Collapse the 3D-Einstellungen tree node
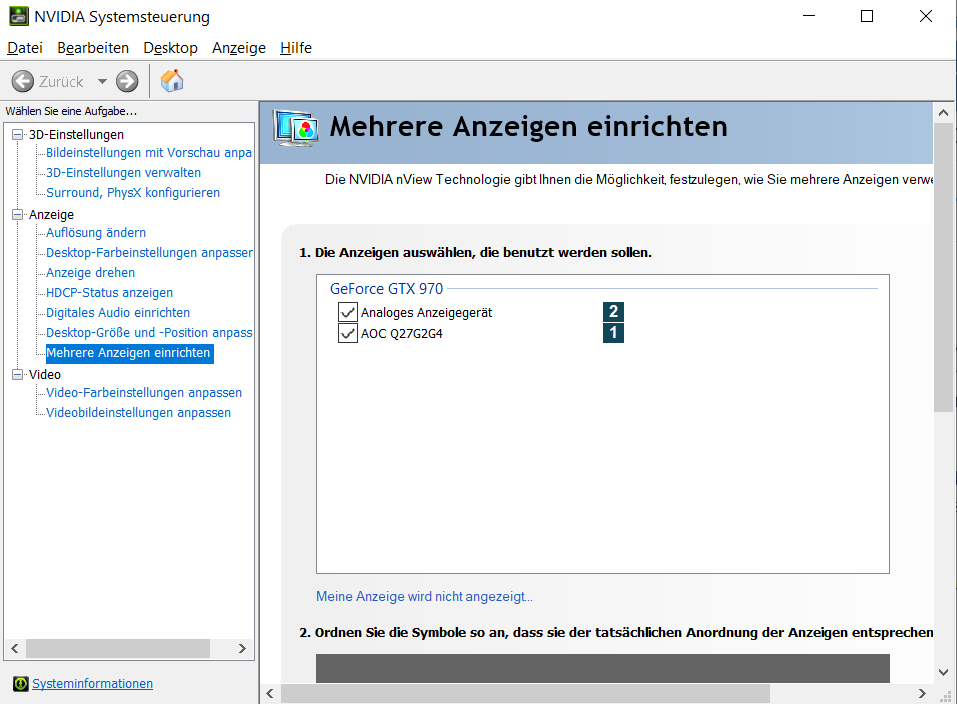This screenshot has height=704, width=957. point(18,134)
